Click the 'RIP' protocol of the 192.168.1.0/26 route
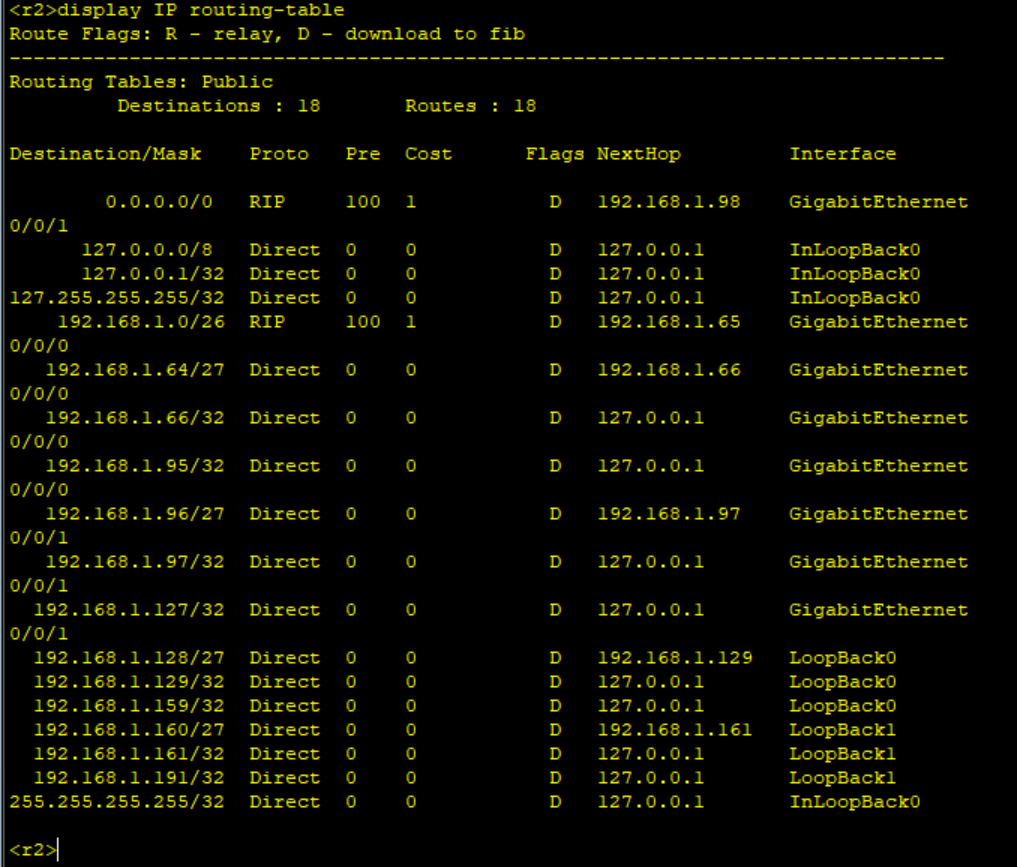The height and width of the screenshot is (867, 1017). 267,322
